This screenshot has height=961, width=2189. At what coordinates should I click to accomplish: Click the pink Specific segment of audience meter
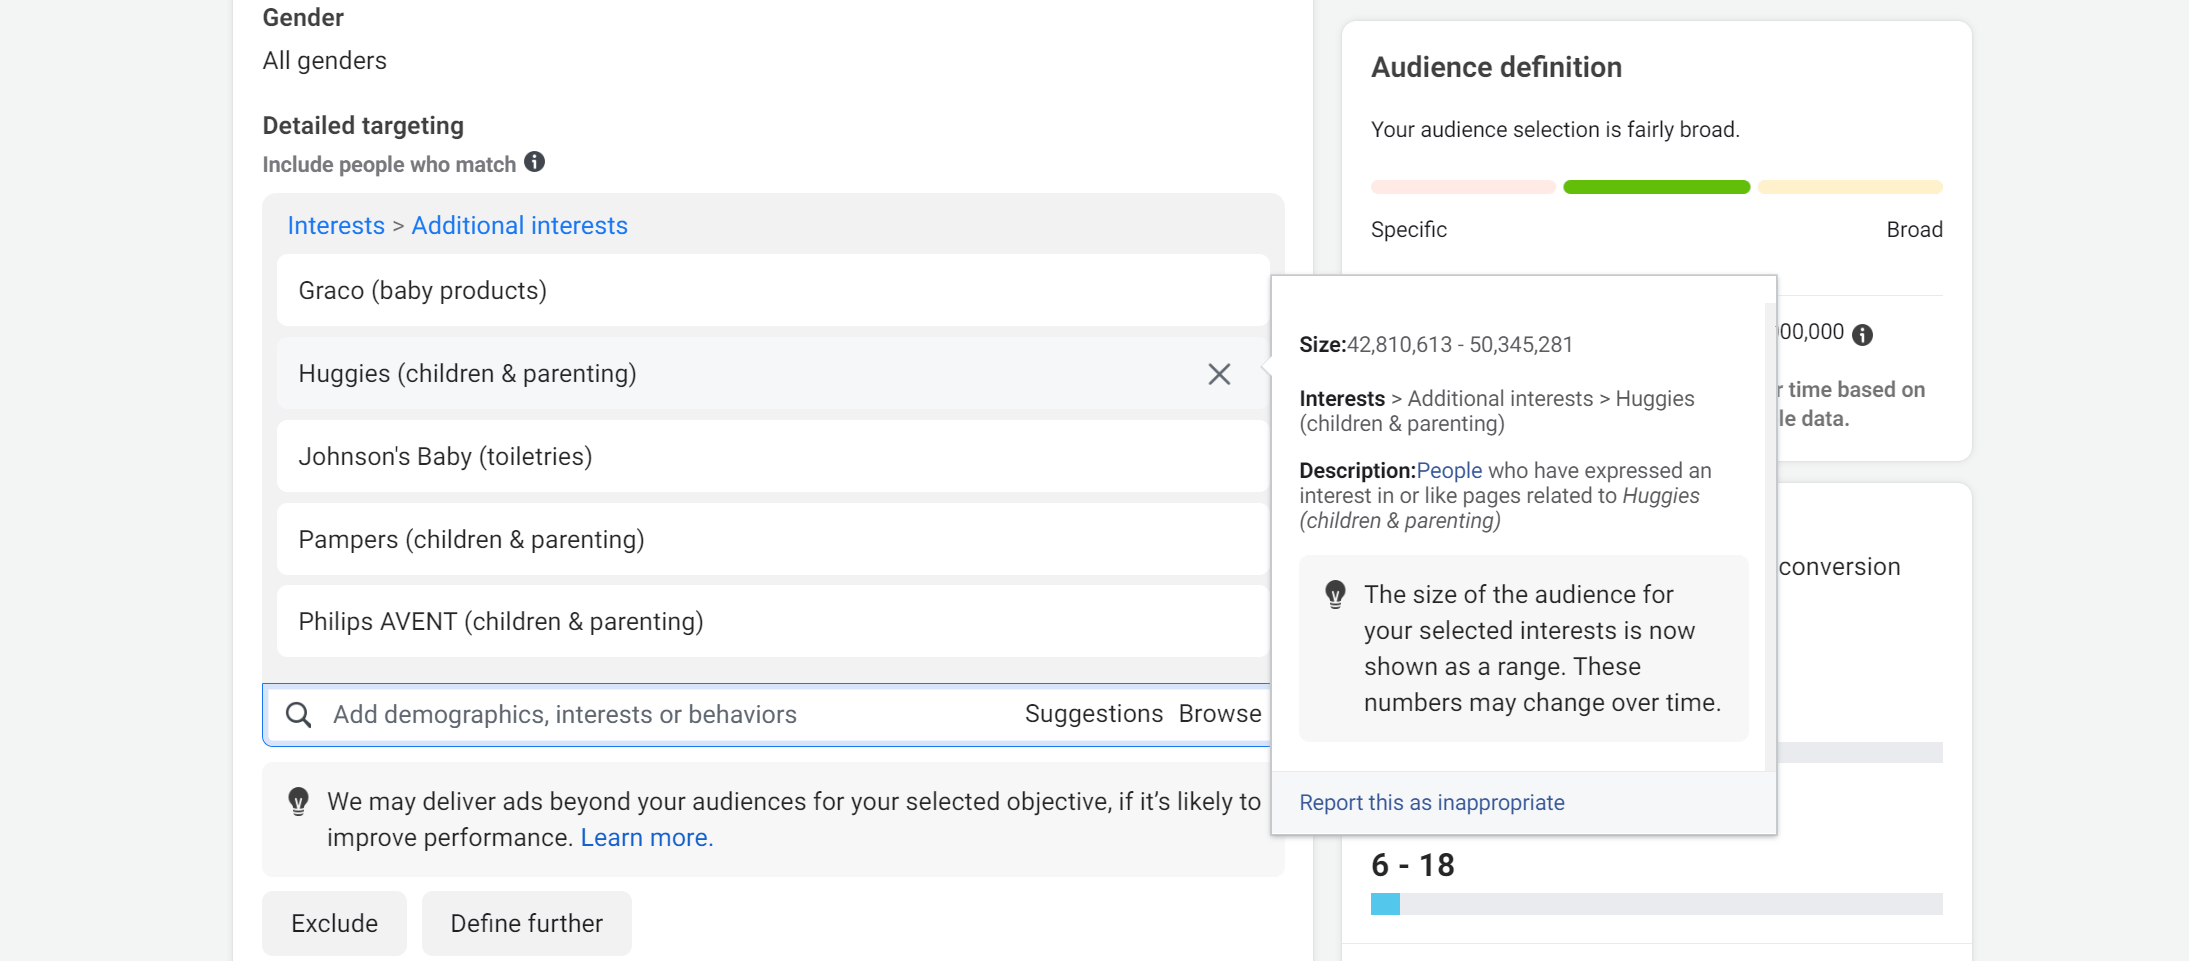(x=1463, y=187)
